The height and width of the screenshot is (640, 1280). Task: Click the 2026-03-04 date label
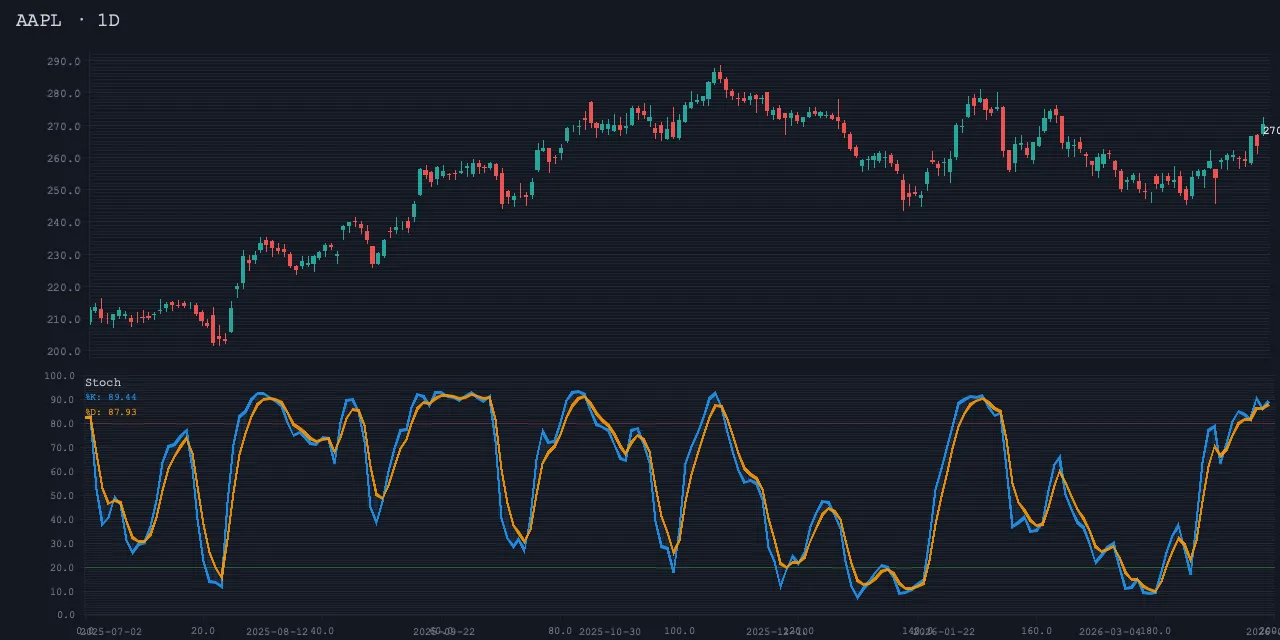1110,632
